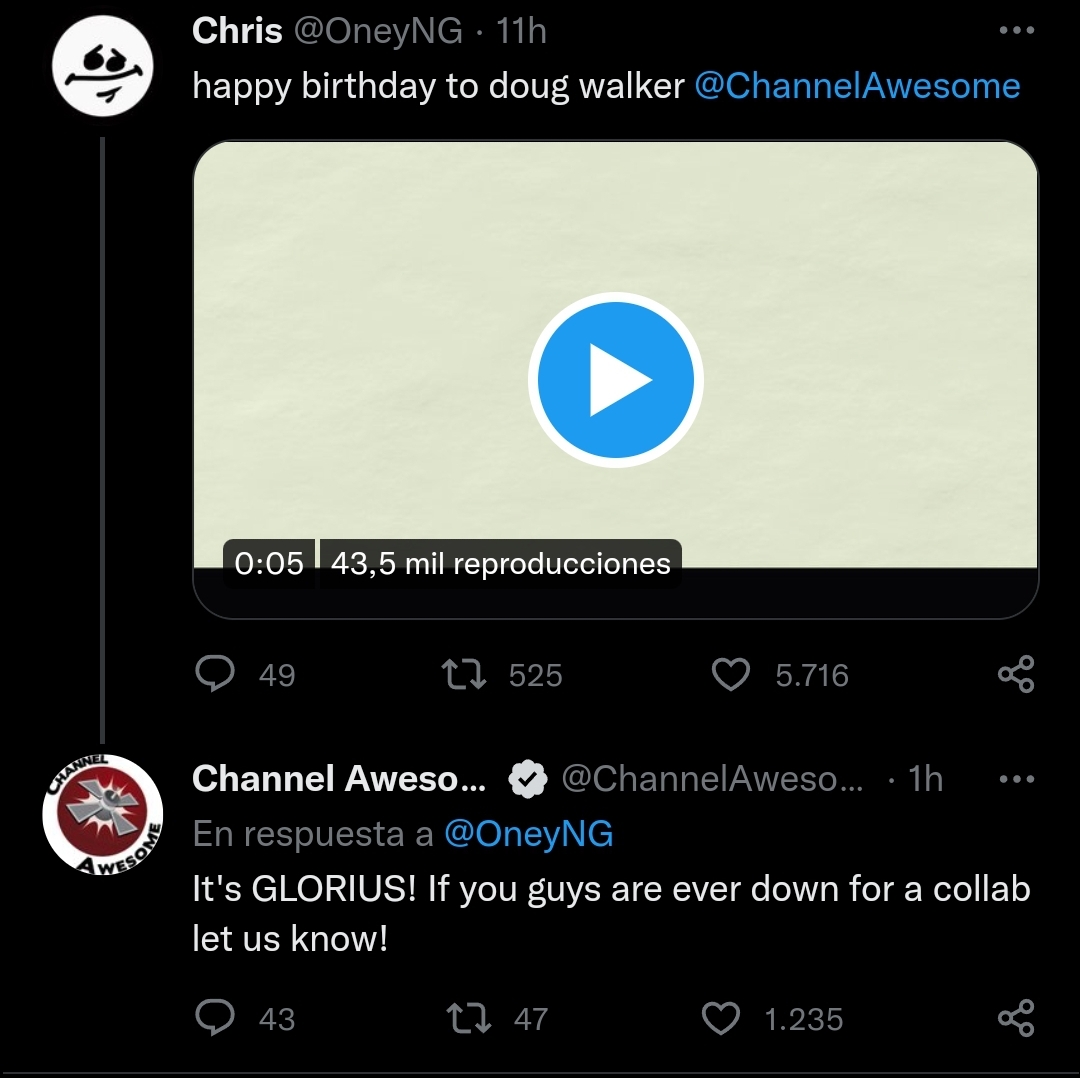Viewport: 1080px width, 1078px height.
Task: Open Channel Awesome's profile avatar
Action: (x=103, y=815)
